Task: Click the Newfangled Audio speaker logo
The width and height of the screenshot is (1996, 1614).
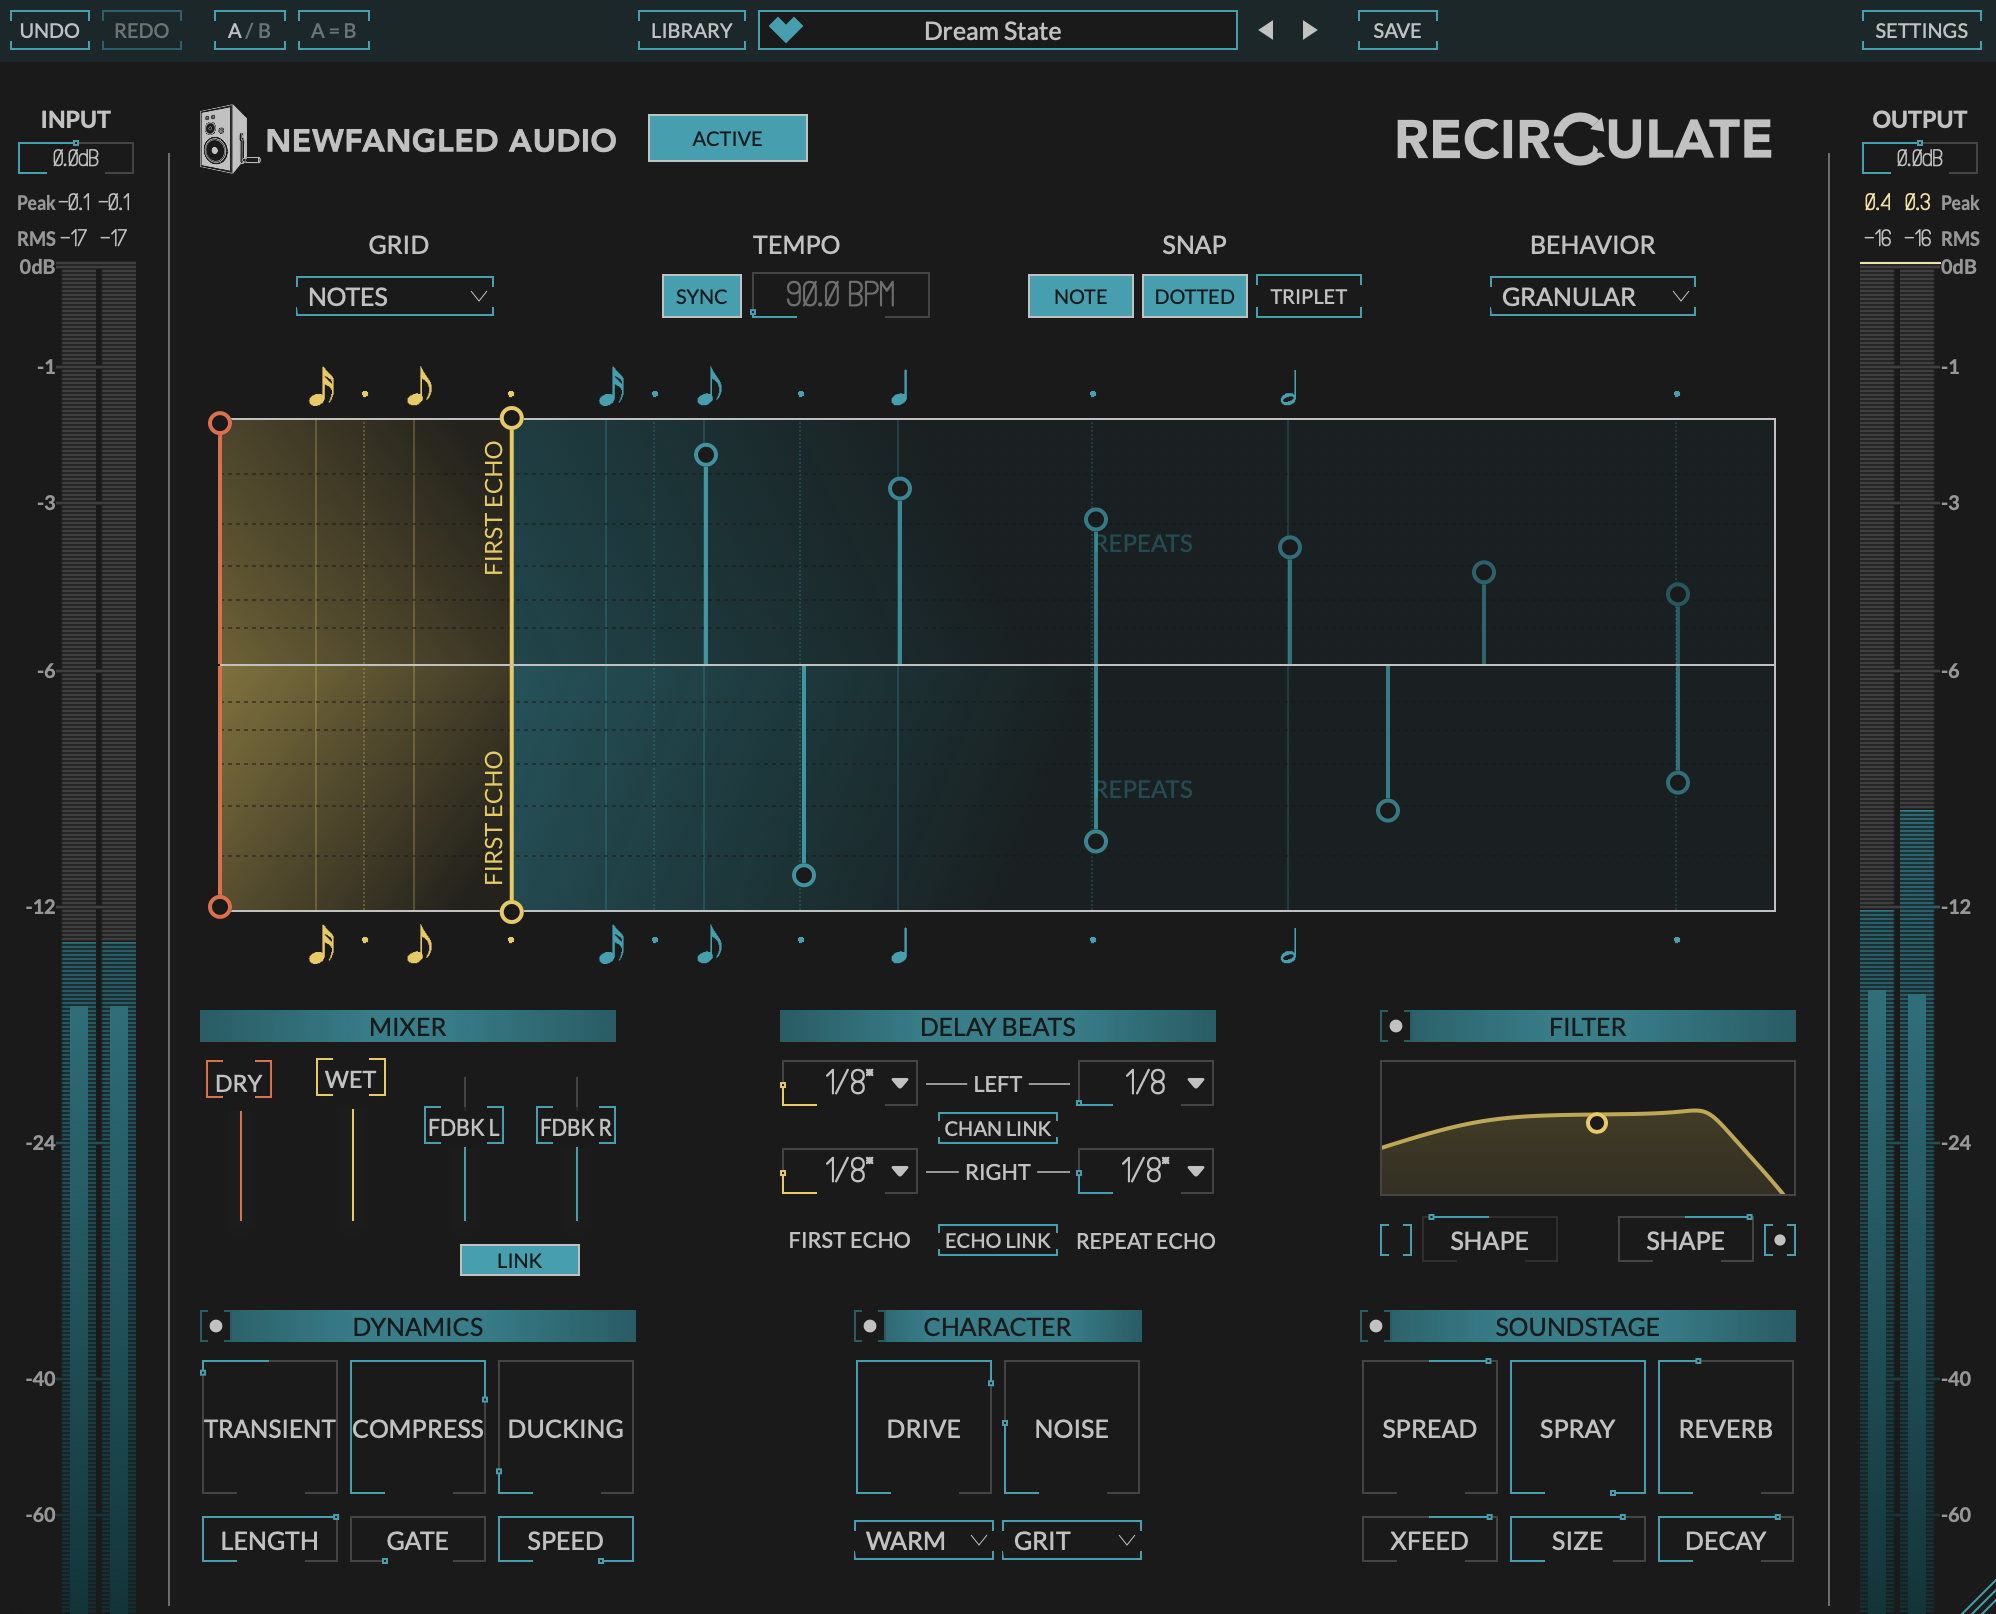Action: pos(223,139)
